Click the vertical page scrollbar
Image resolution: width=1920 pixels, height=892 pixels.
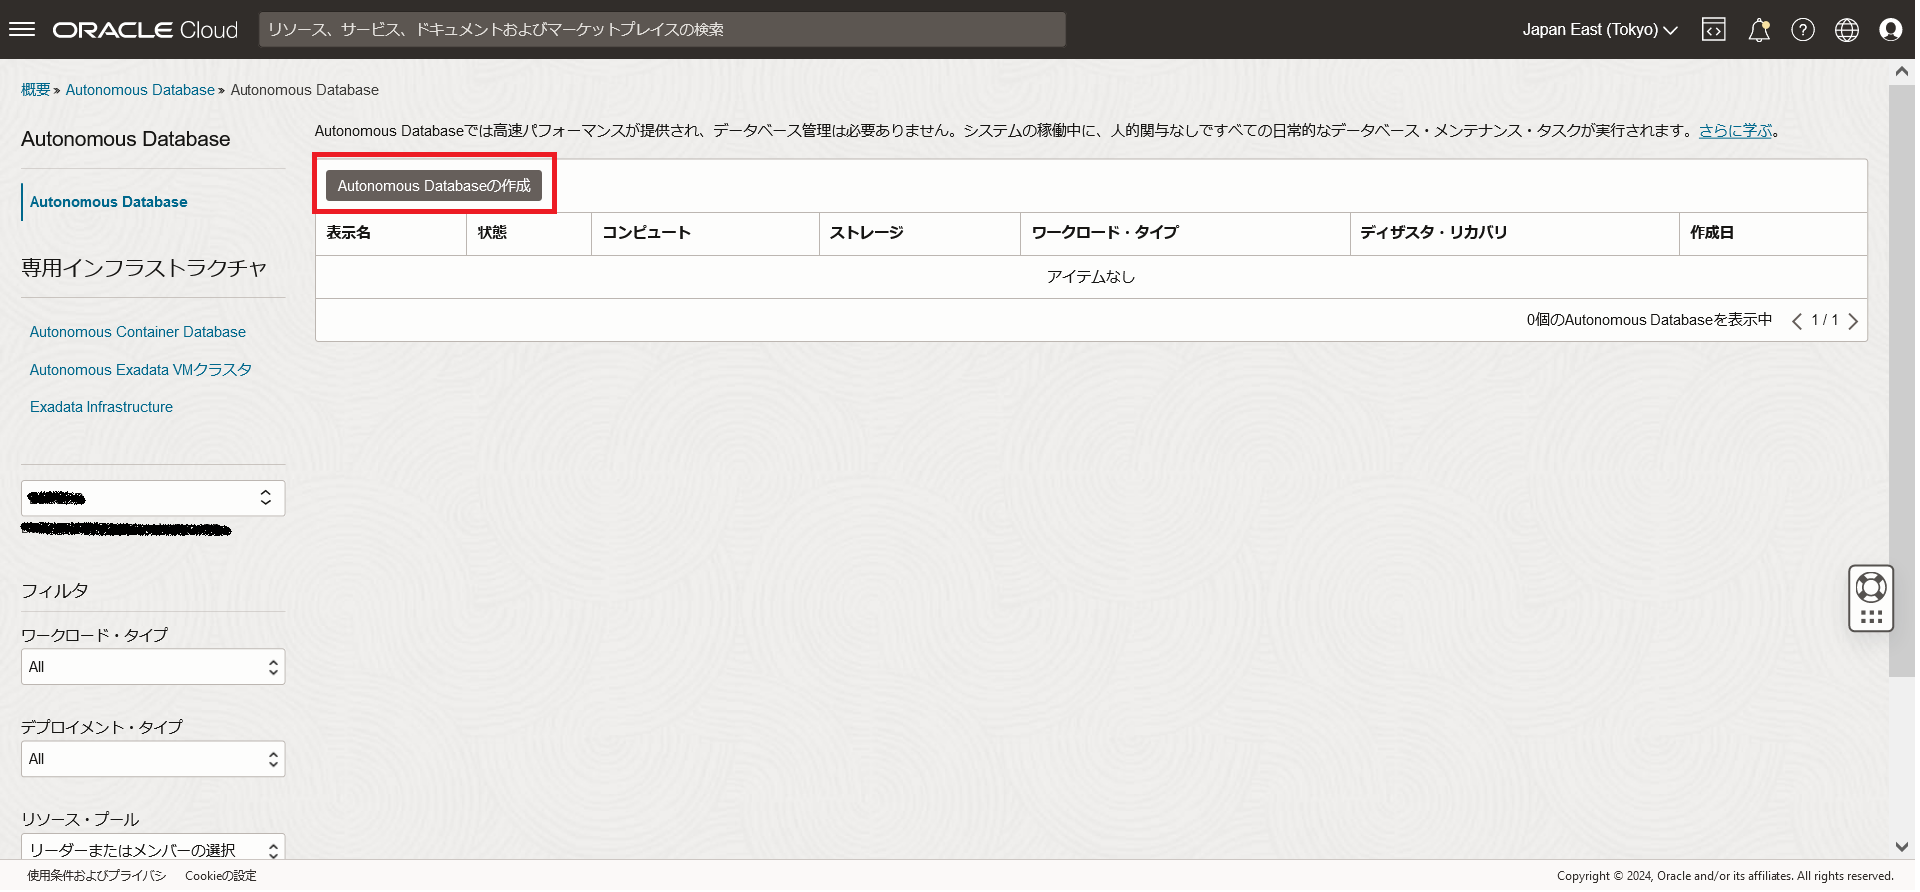pos(1901,380)
